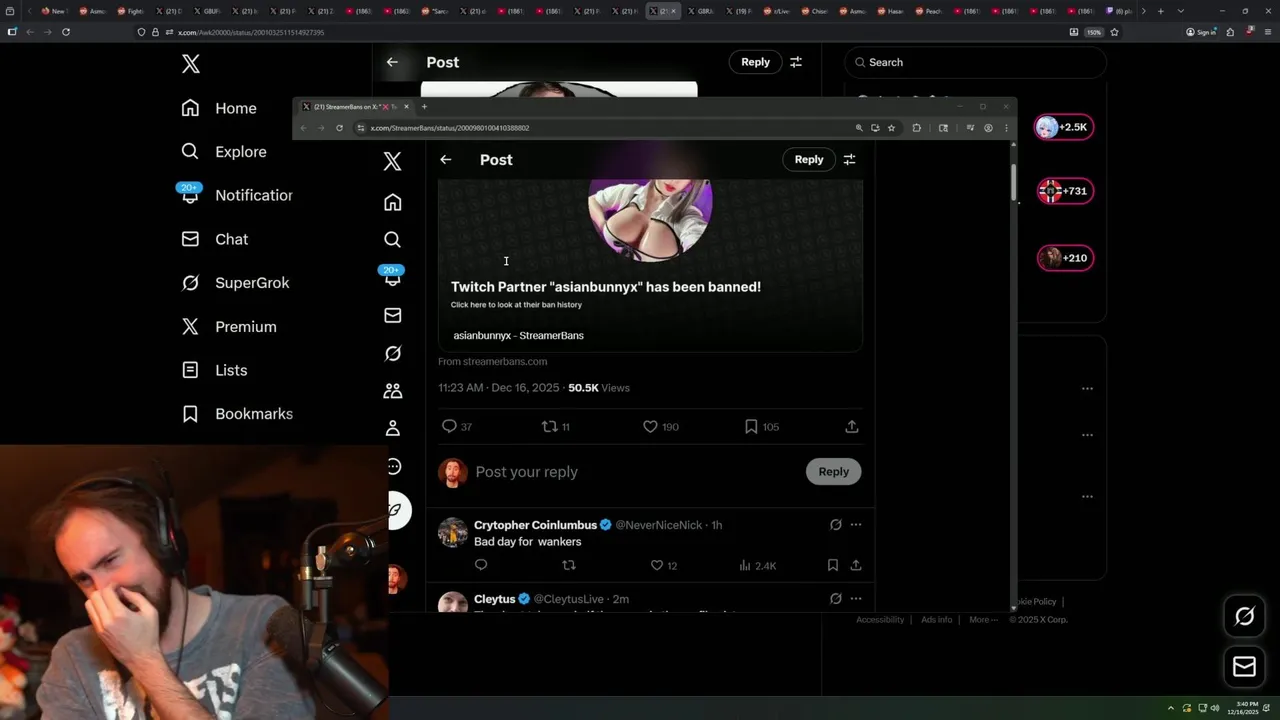1280x720 pixels.
Task: Open new tab plus in front browser window
Action: (x=424, y=107)
